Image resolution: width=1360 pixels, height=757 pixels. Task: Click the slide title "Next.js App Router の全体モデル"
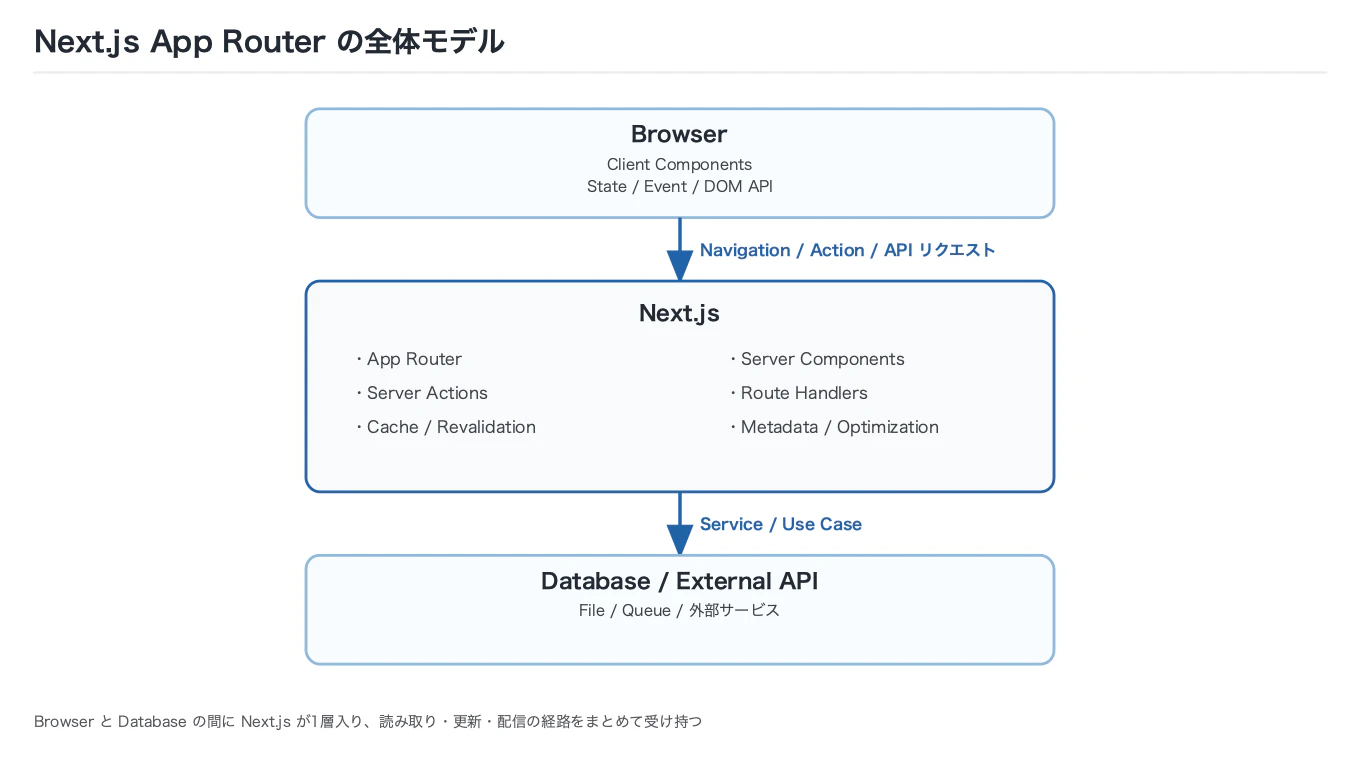270,42
